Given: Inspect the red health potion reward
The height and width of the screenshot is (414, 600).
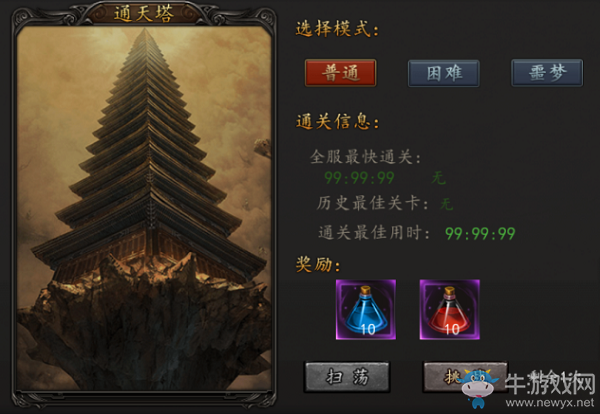Looking at the screenshot, I should [x=450, y=310].
